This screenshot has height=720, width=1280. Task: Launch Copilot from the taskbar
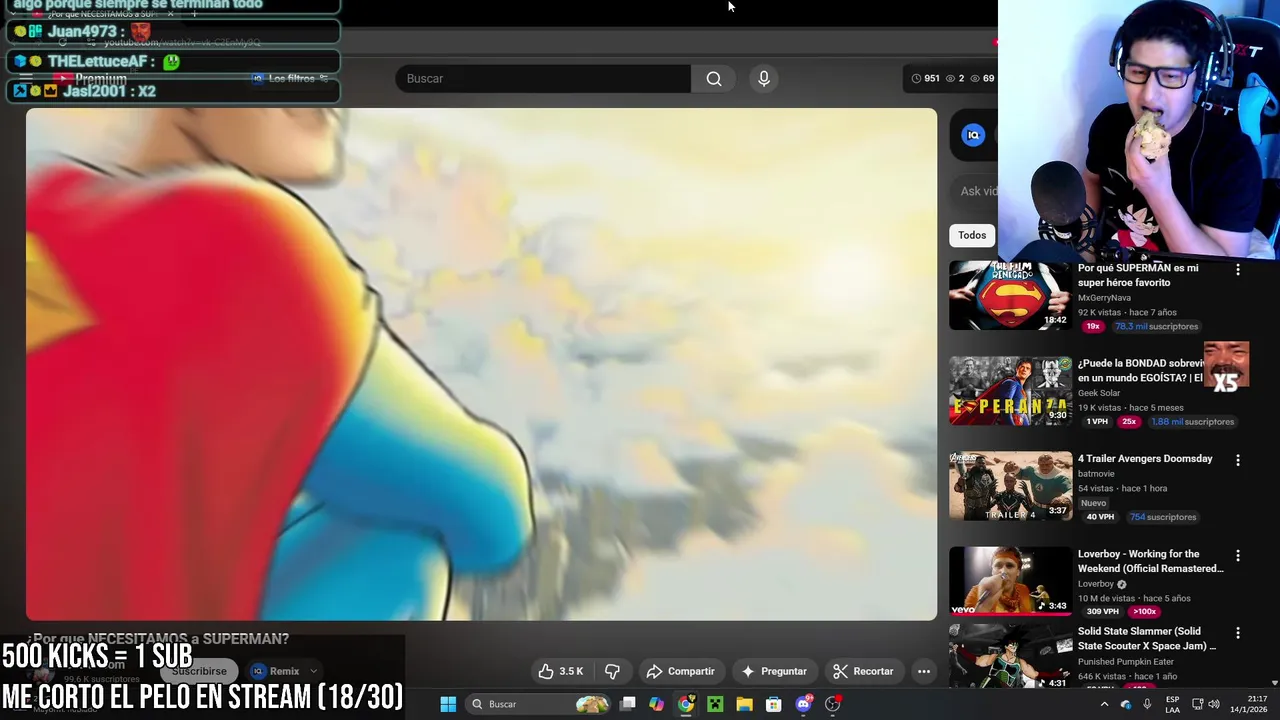click(x=656, y=704)
